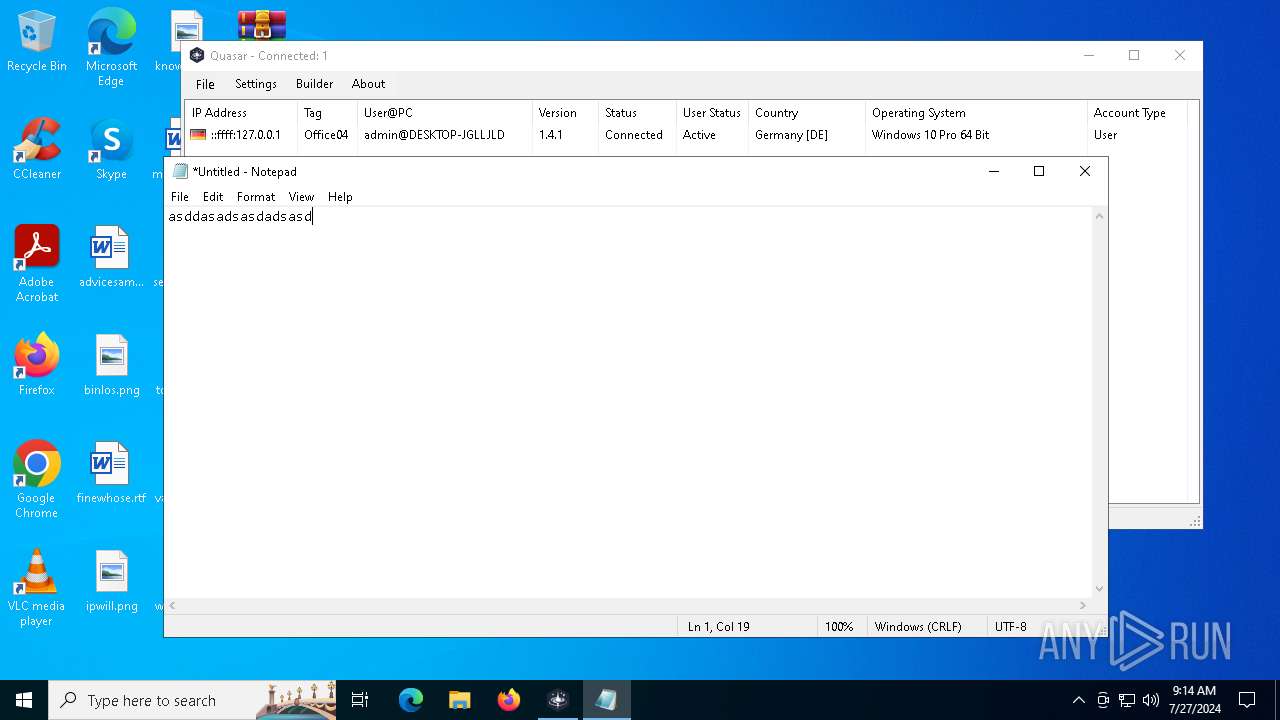Open Task View on taskbar
The width and height of the screenshot is (1280, 720).
[x=360, y=700]
